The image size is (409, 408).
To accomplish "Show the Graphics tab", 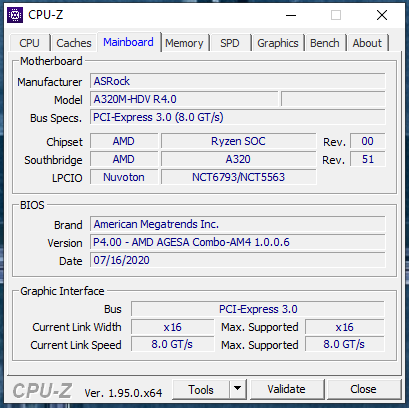I will pos(278,43).
